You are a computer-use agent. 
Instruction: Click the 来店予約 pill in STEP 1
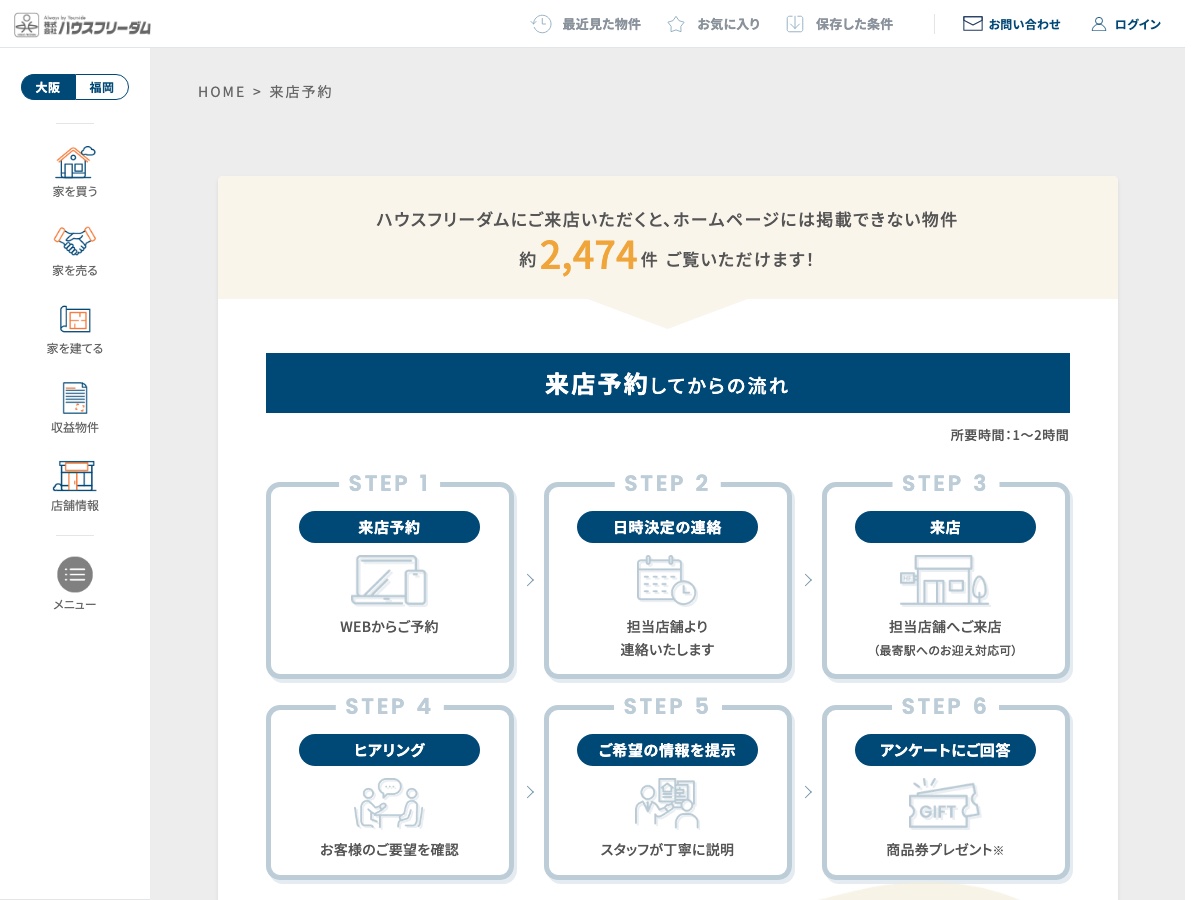(x=389, y=527)
